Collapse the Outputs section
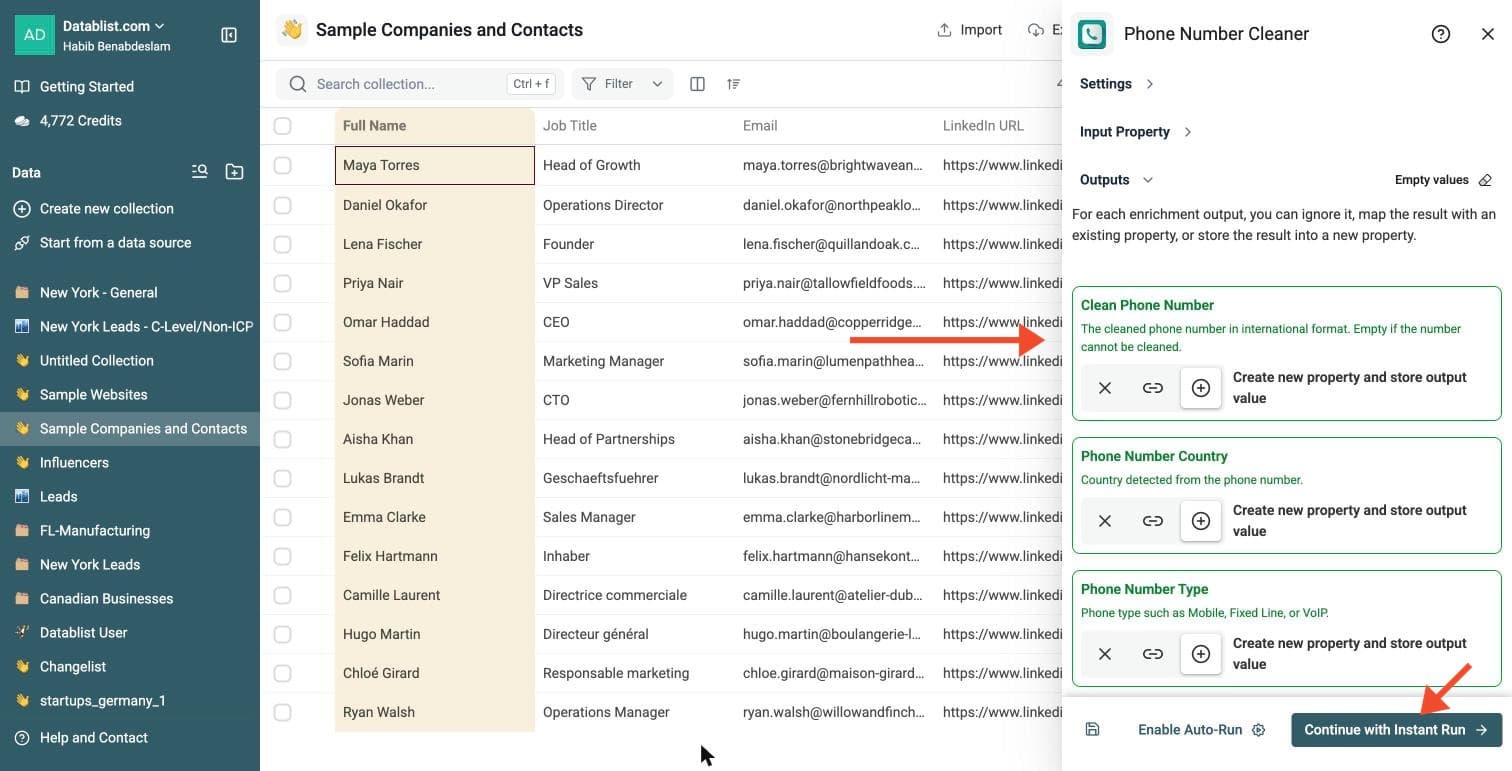The height and width of the screenshot is (771, 1512). (x=1117, y=180)
